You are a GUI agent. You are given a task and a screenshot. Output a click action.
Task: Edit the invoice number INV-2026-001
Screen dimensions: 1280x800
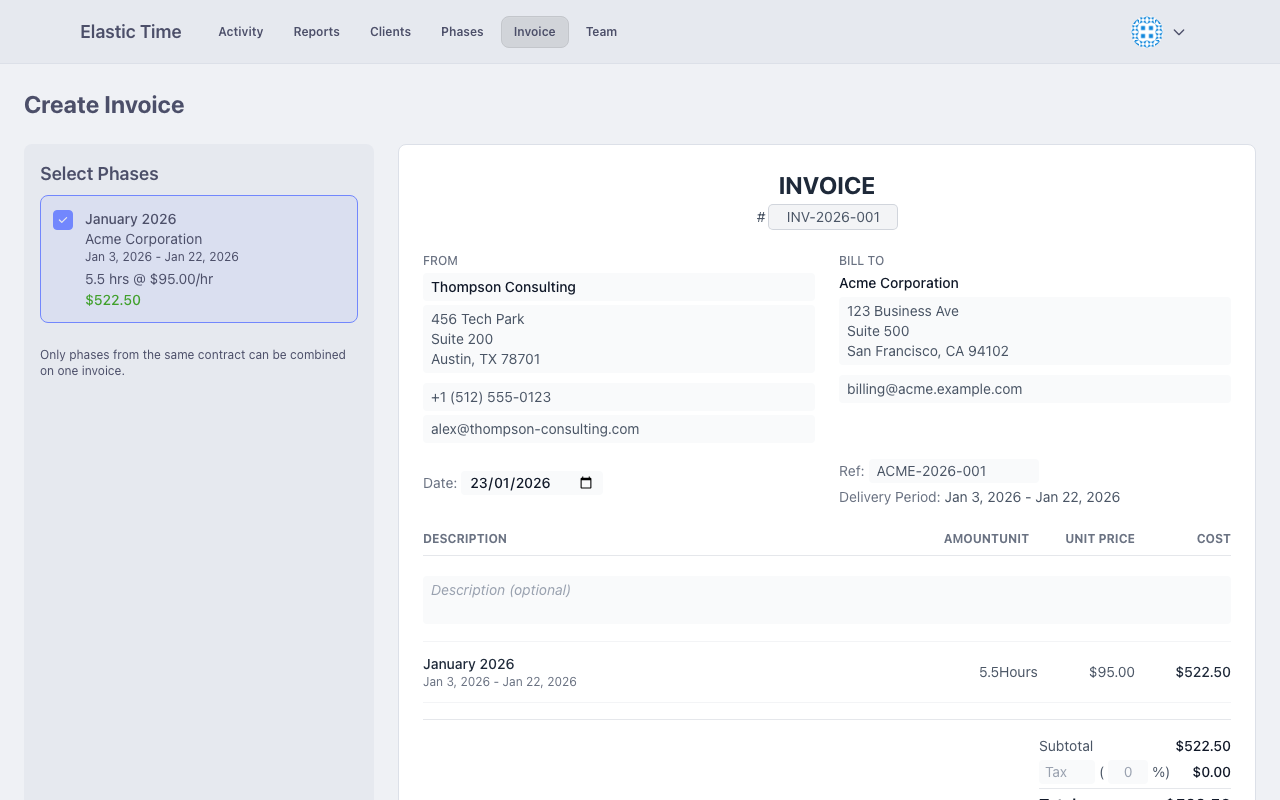833,216
